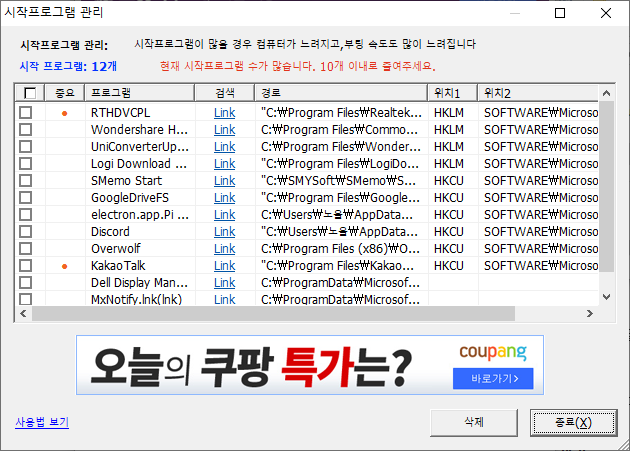Screen dimensions: 630x451
Task: Open the search Link for MxNotify.lnk
Action: (x=225, y=299)
